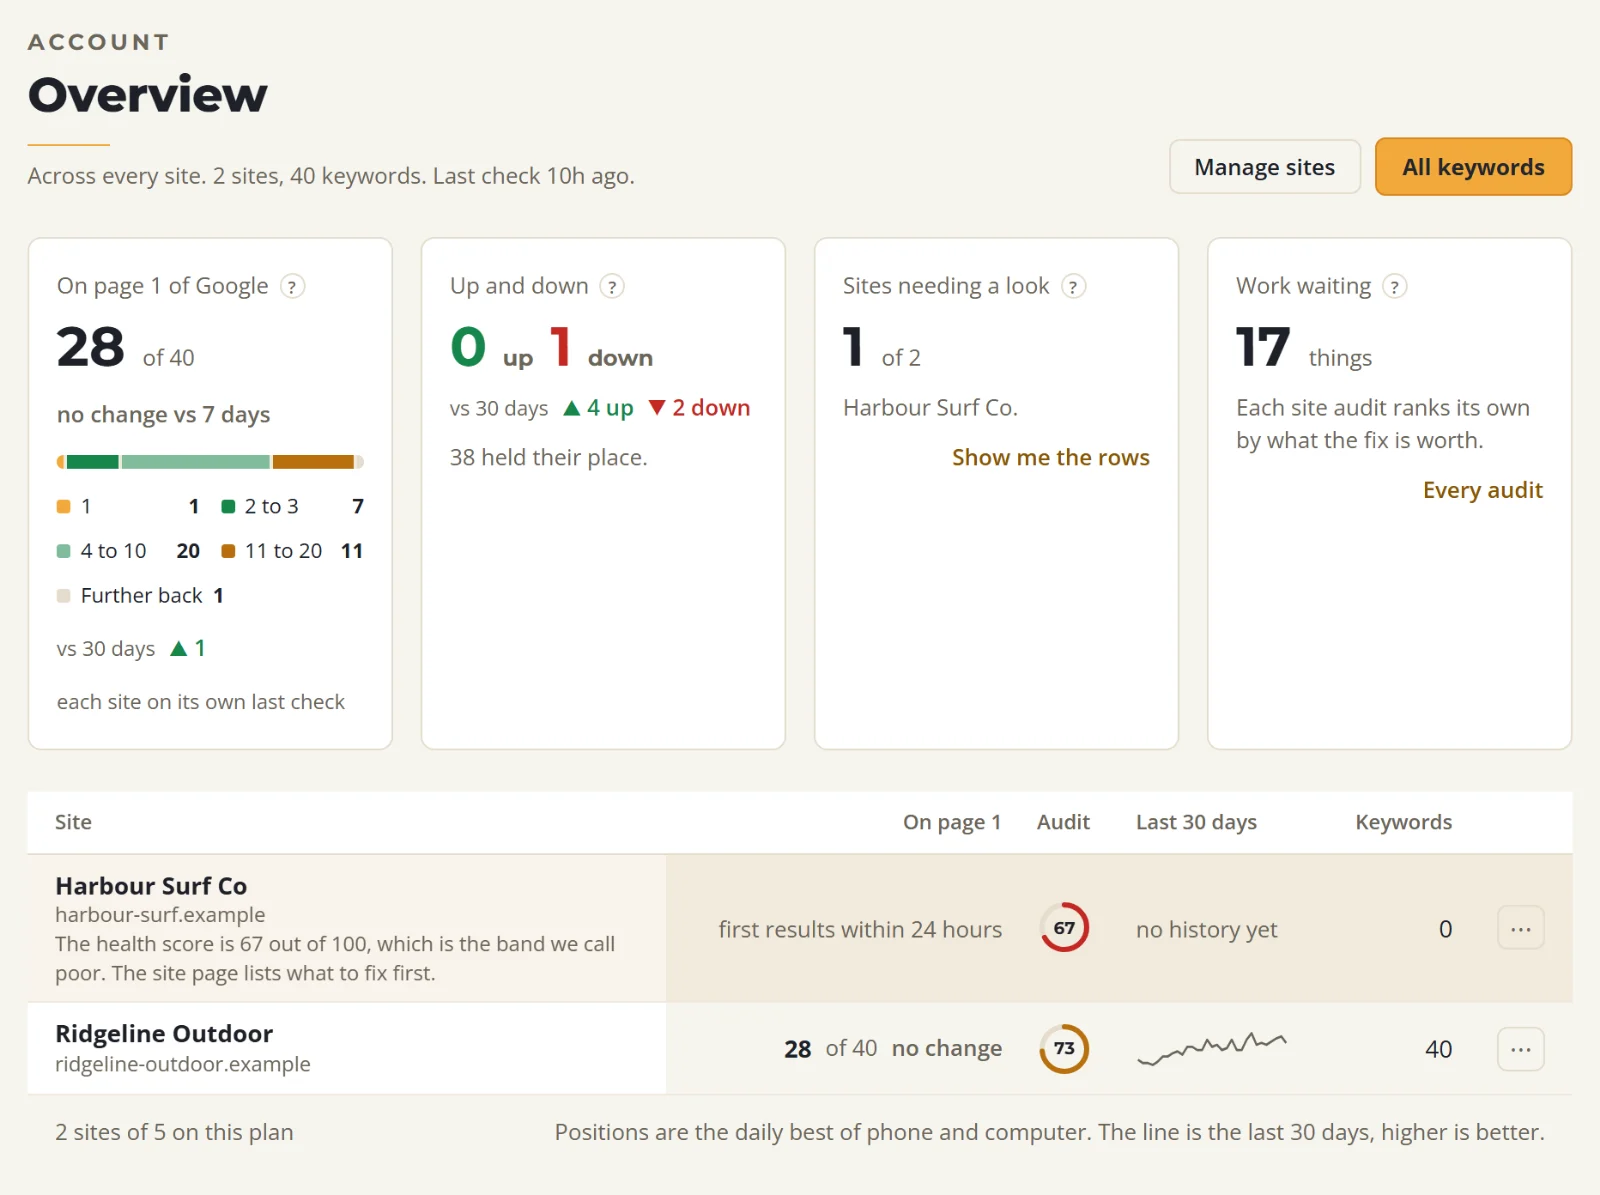View Ridgeline Outdoor 30-day sparkline
The width and height of the screenshot is (1600, 1195).
[x=1212, y=1048]
